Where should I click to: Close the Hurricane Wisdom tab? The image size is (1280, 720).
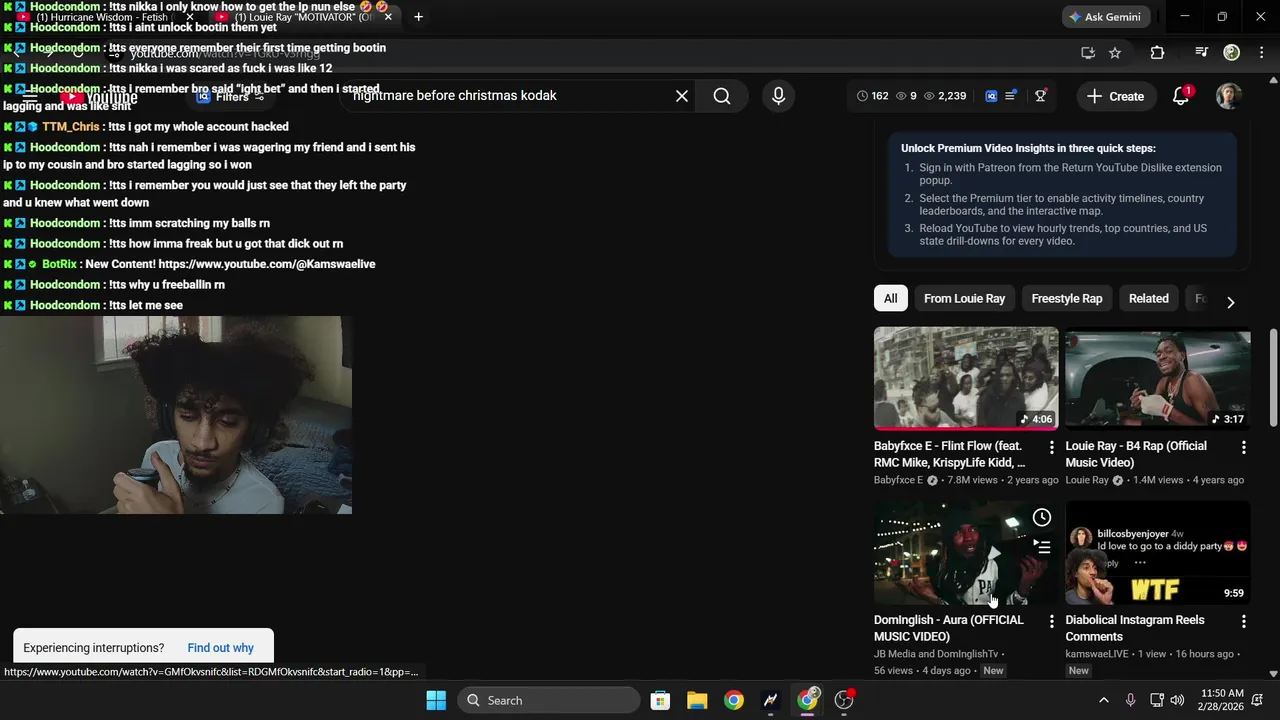pyautogui.click(x=190, y=17)
